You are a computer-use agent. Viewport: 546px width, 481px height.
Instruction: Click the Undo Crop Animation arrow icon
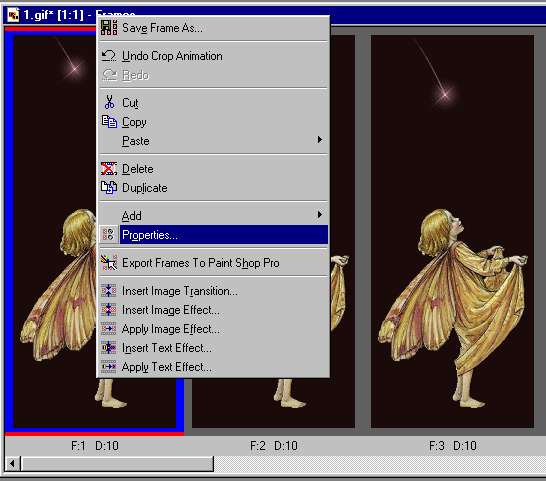click(109, 56)
